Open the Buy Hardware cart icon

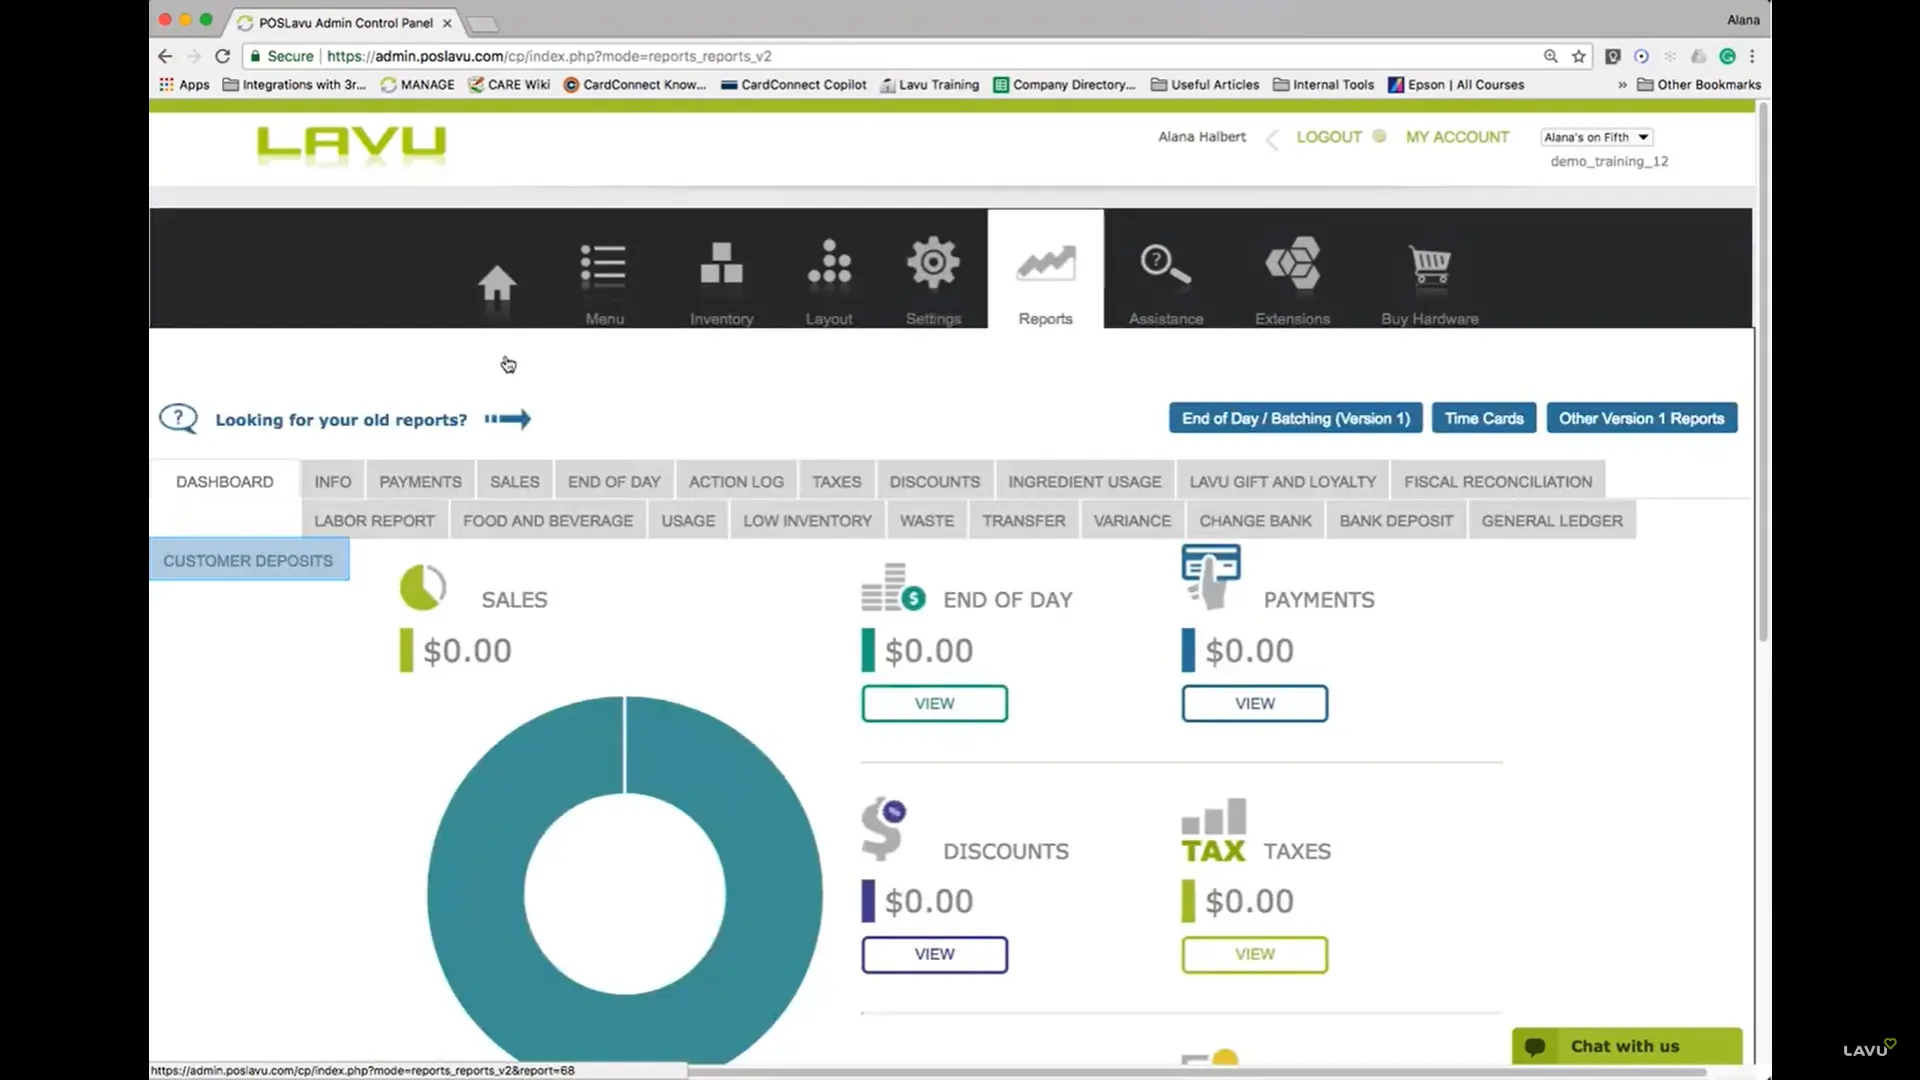point(1430,265)
